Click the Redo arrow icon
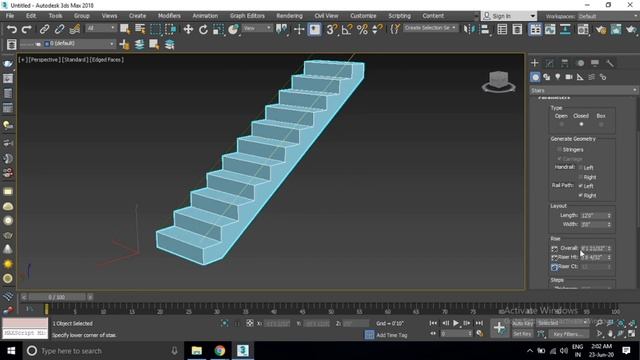This screenshot has height=360, width=640. [27, 29]
